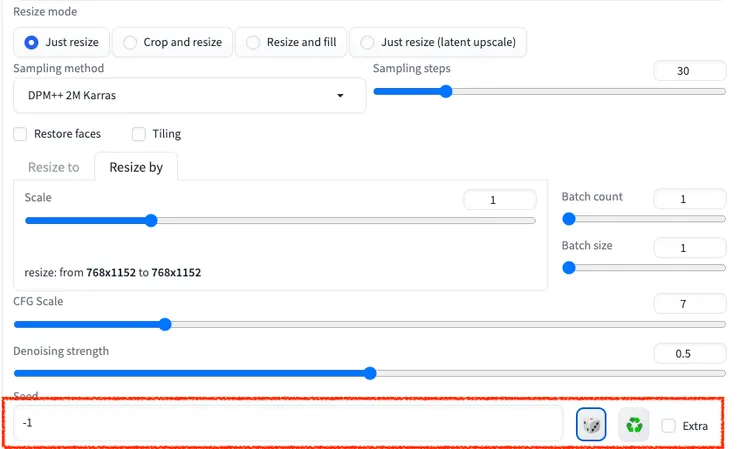The image size is (740, 449).
Task: Select Resize and fill mode
Action: 291,42
